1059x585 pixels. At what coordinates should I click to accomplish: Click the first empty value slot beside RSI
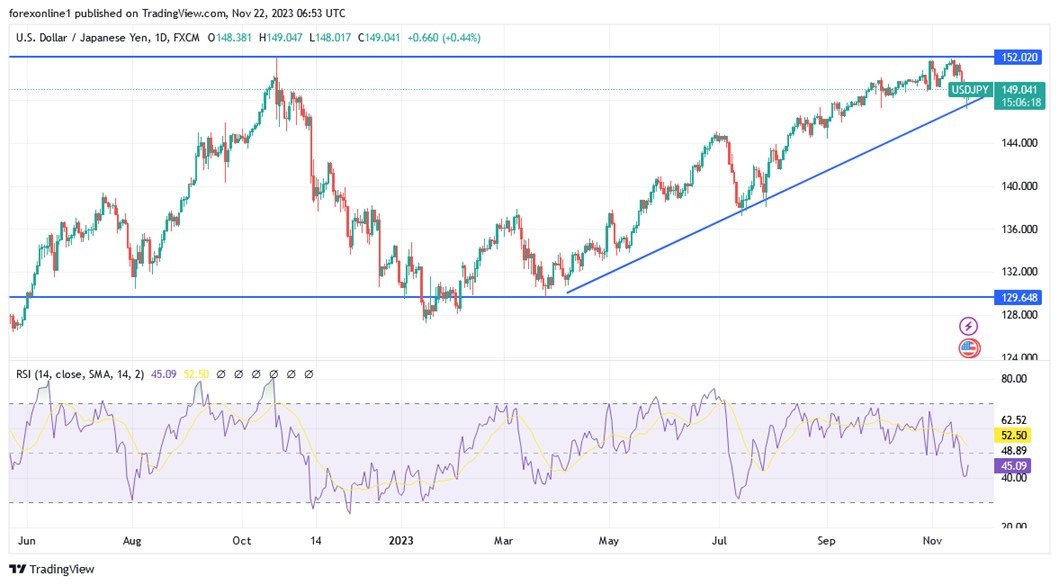(x=222, y=373)
